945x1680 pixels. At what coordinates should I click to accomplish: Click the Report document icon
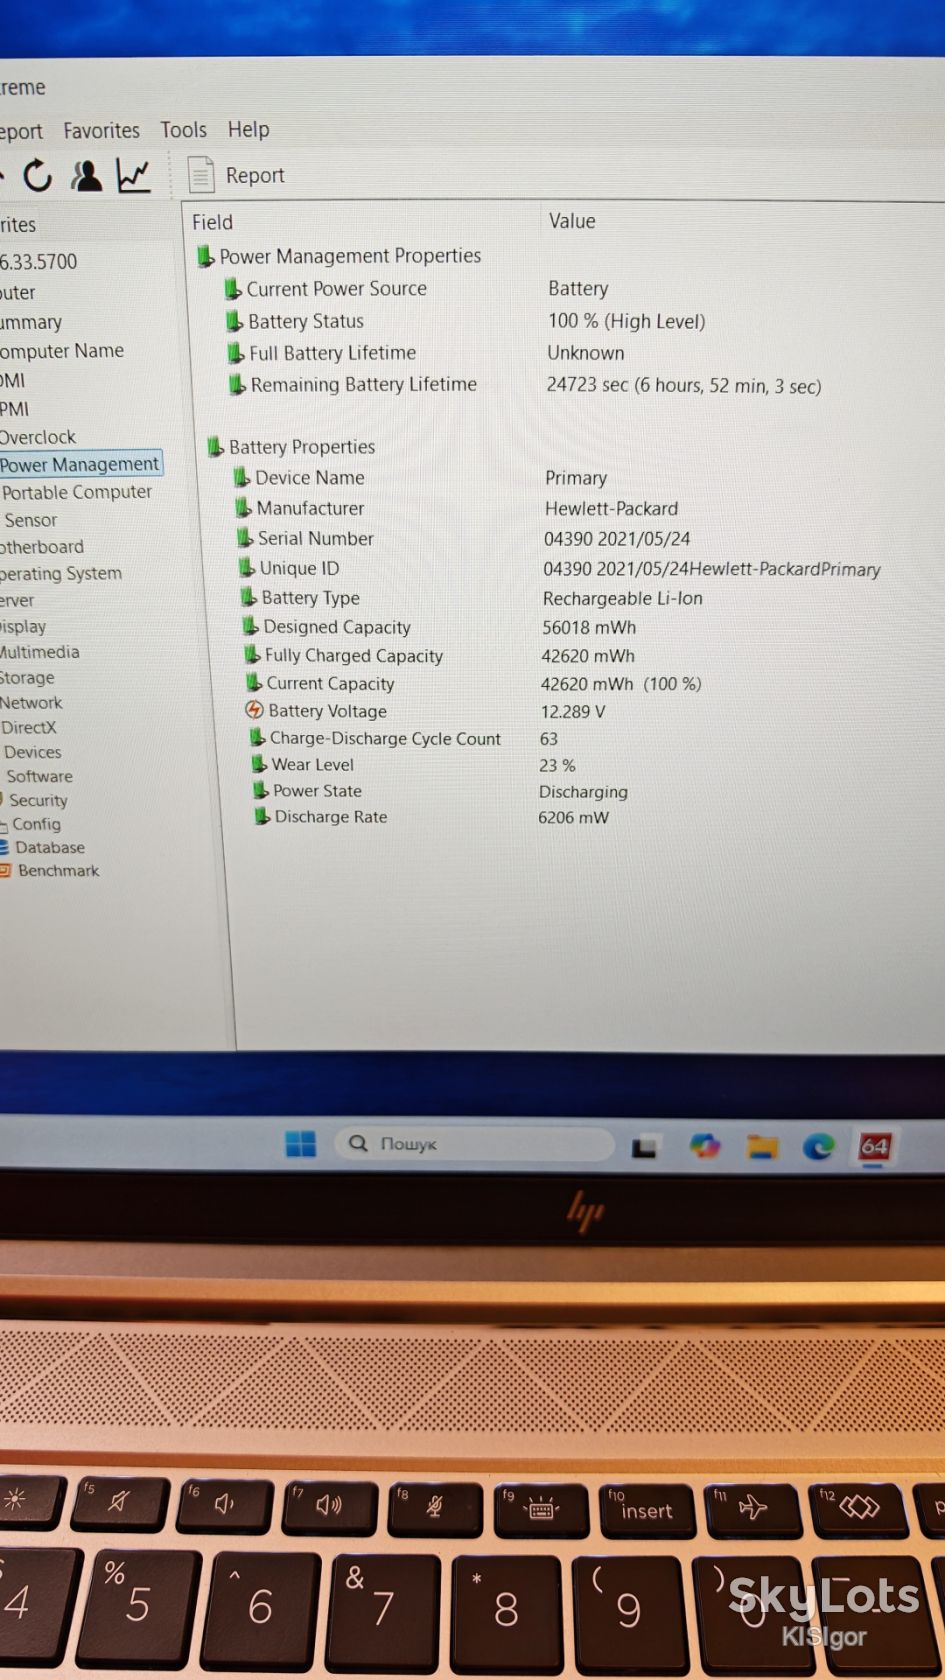coord(201,175)
